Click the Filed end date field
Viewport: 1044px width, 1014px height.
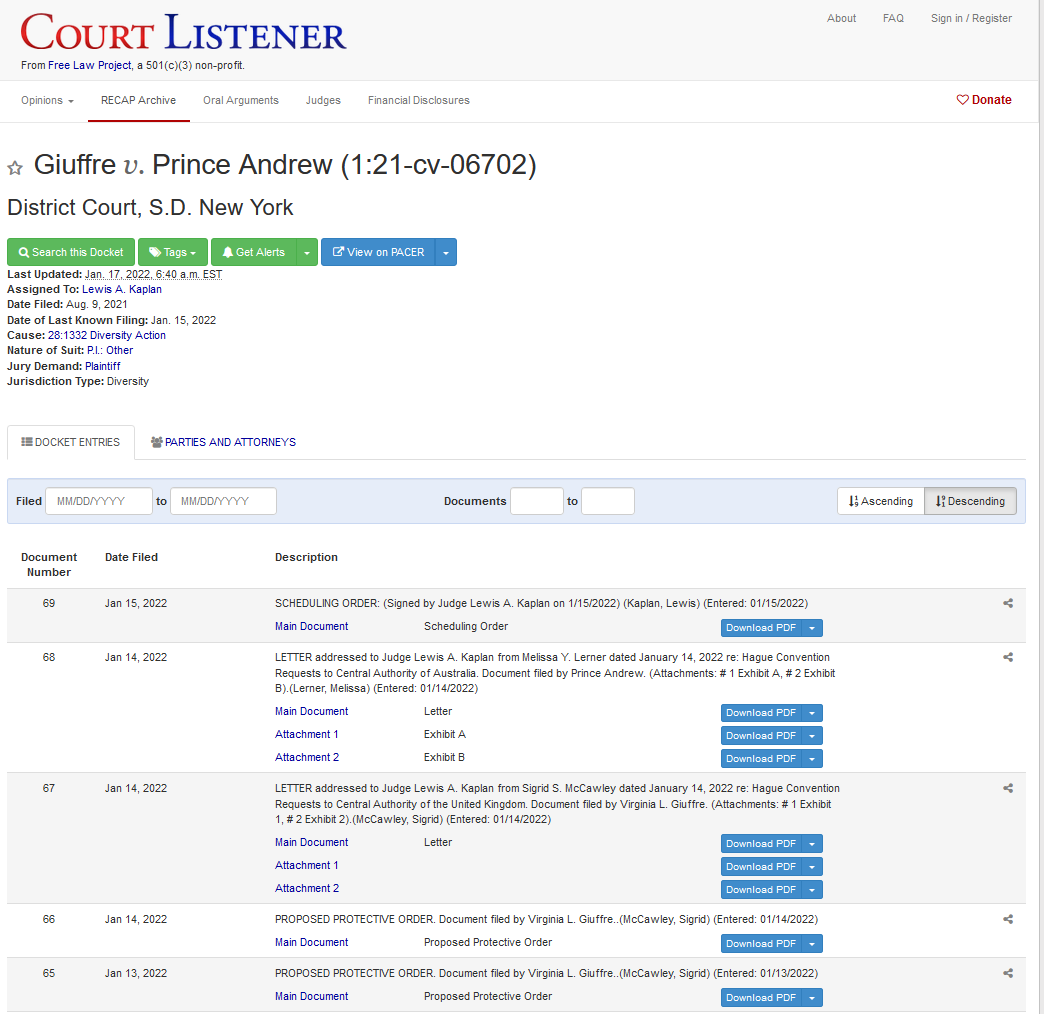223,501
